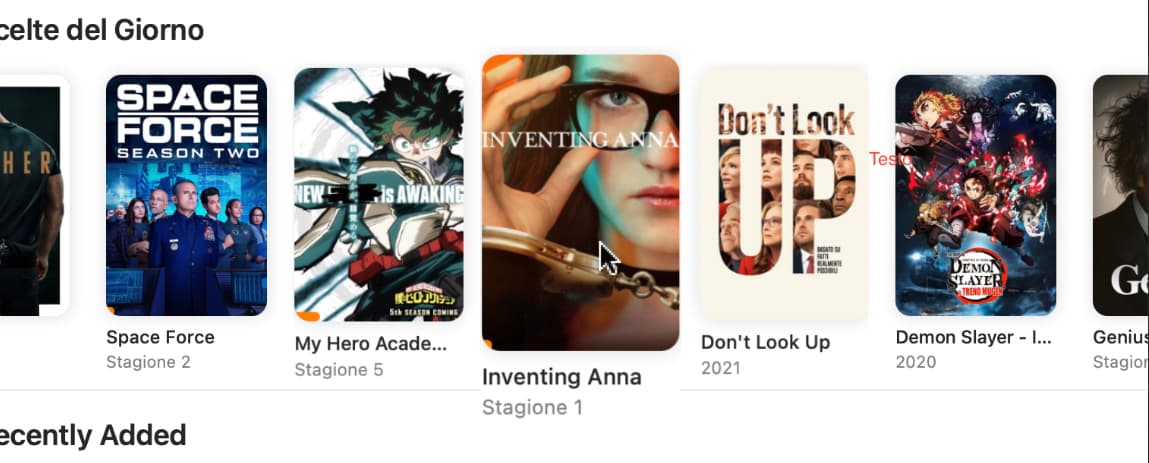Click the truncated My Hero Acade... title
Viewport: 1149px width, 463px height.
371,344
